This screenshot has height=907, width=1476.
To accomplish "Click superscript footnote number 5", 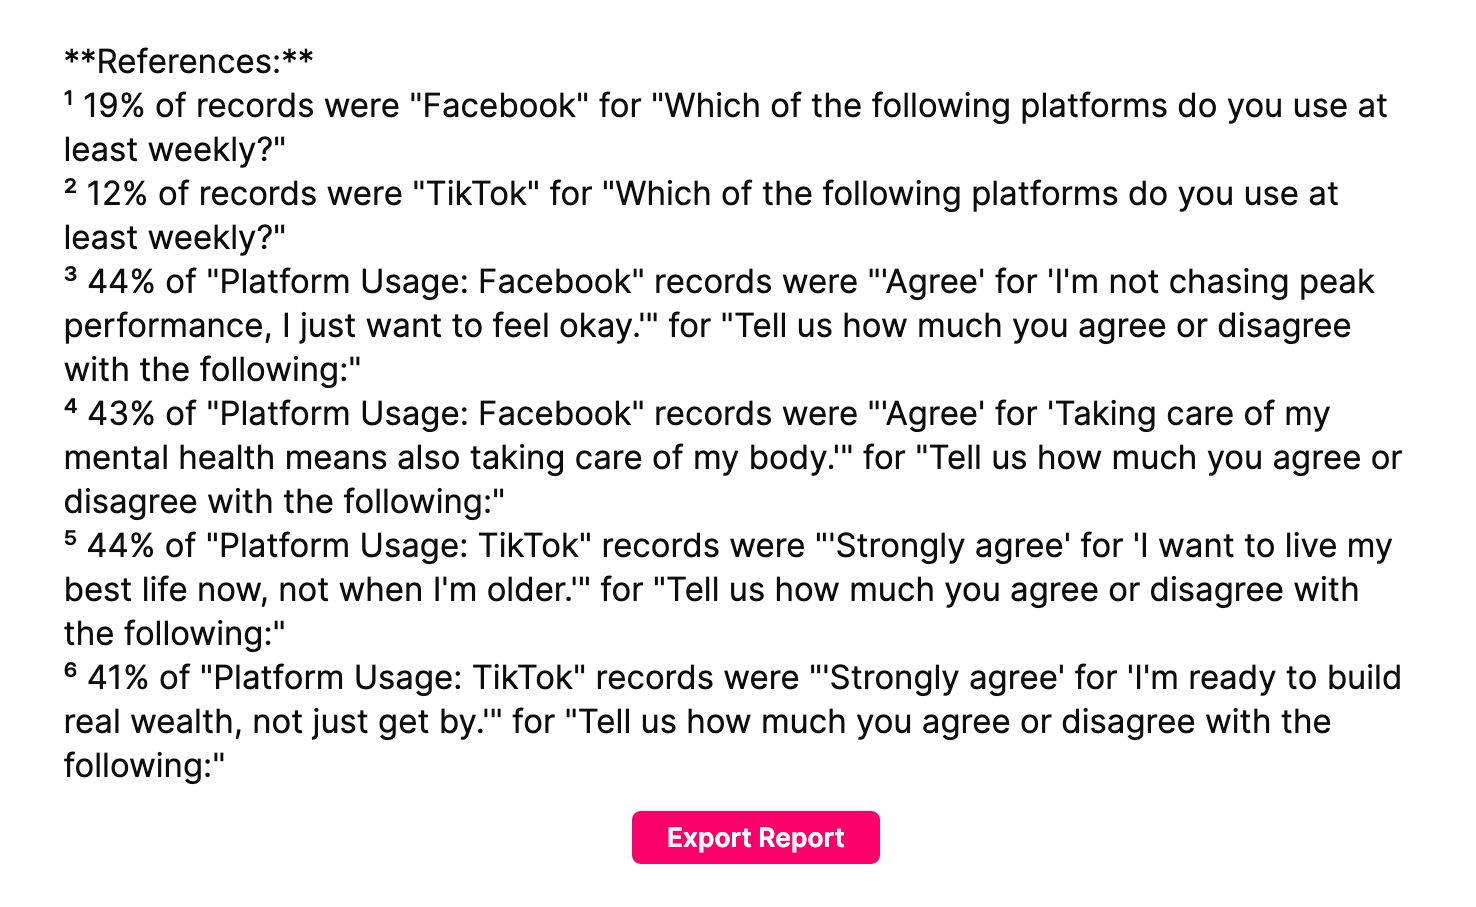I will click(70, 539).
